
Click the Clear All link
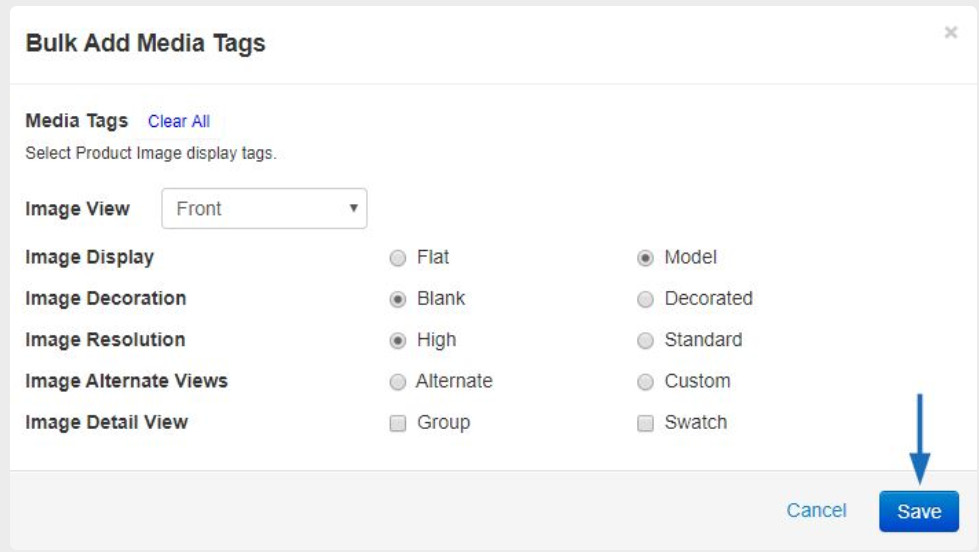coord(179,121)
